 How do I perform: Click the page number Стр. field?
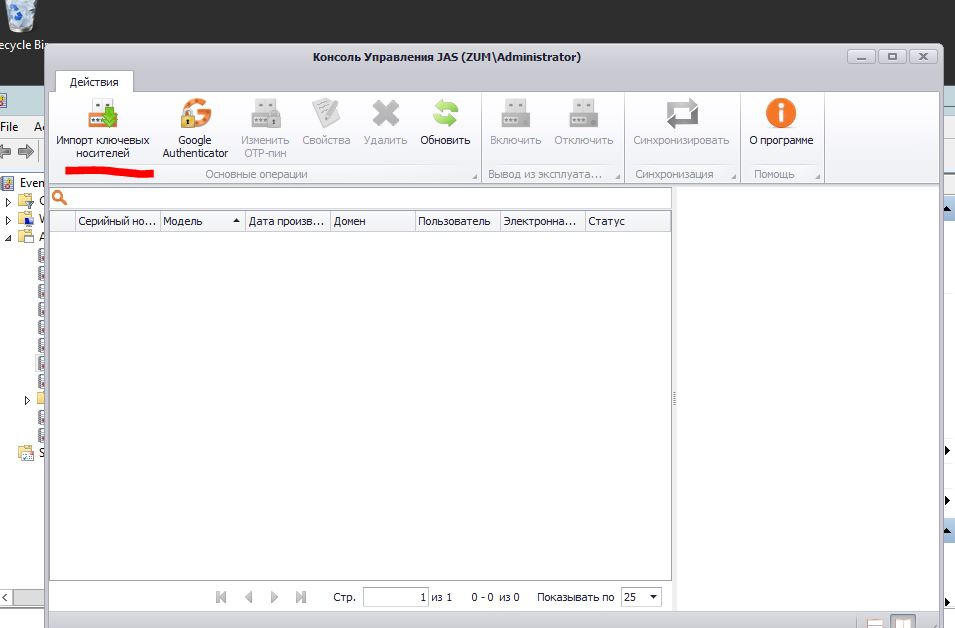(396, 597)
